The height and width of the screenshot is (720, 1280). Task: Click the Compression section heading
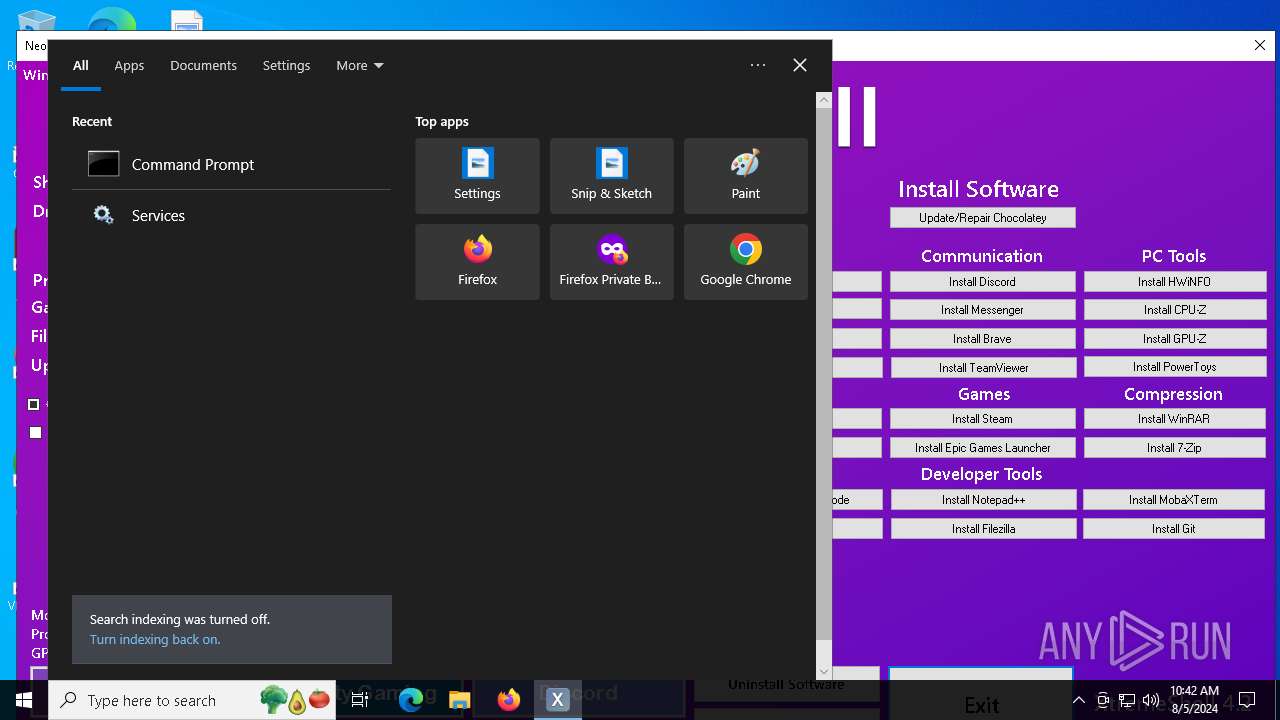1173,394
